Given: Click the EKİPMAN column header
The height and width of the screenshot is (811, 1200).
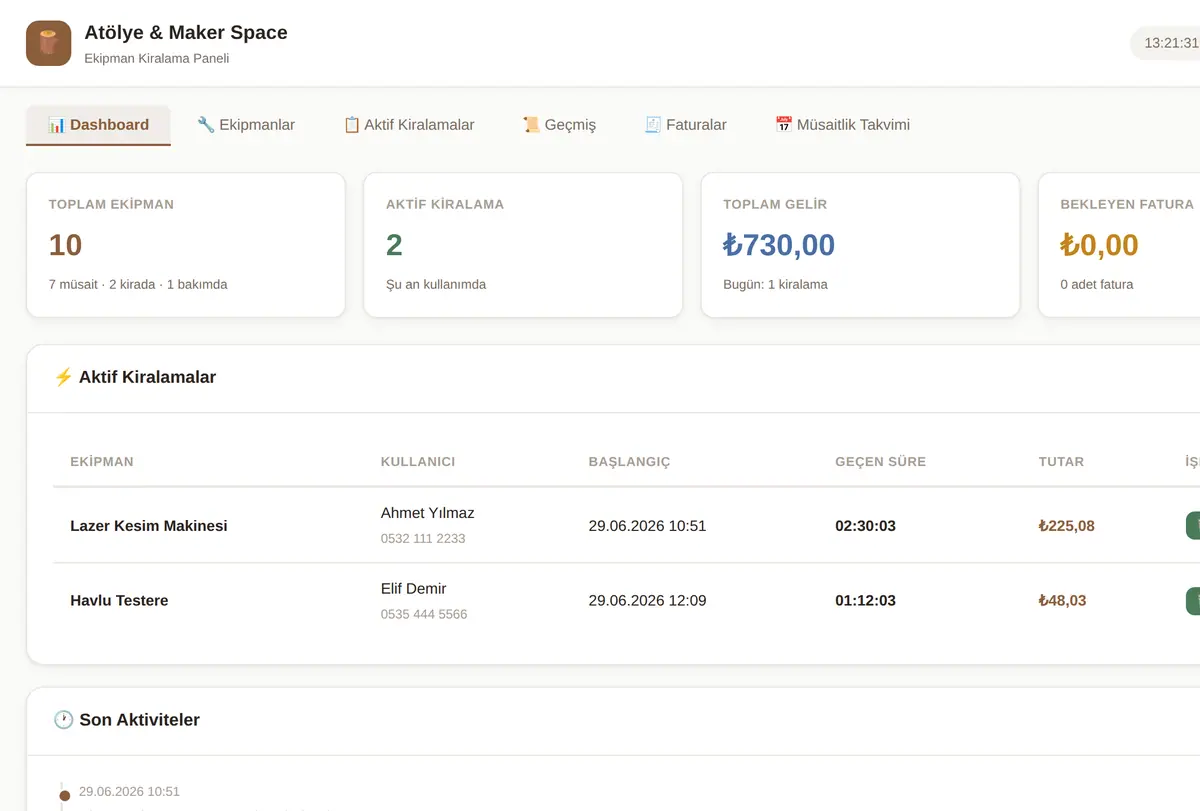Looking at the screenshot, I should click(102, 462).
